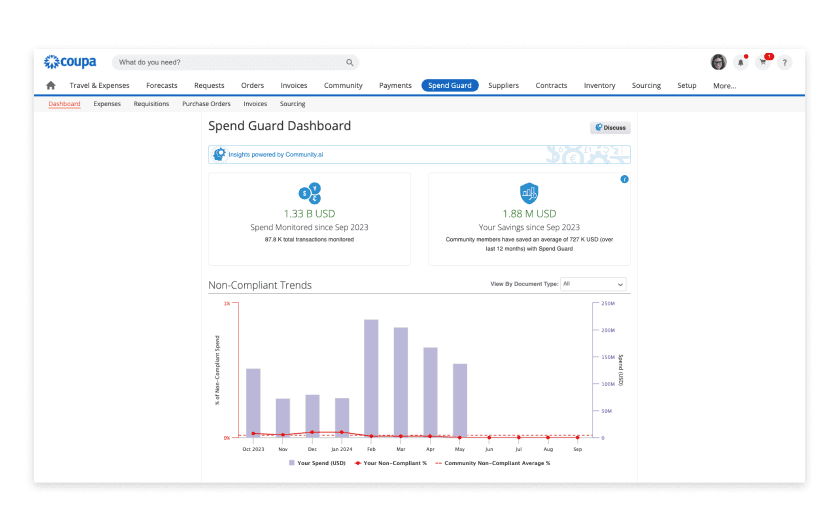Open the Purchase Orders sub-tab link
838x531 pixels.
pos(206,104)
